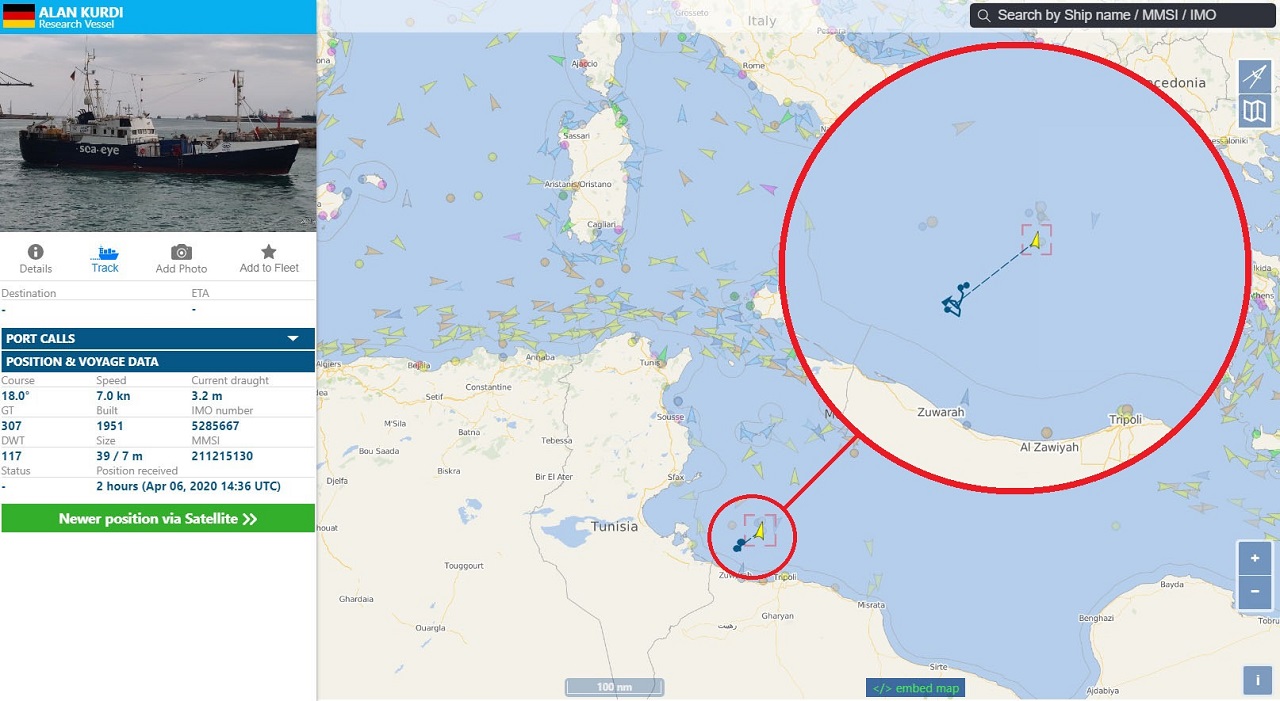Click the Add to Fleet star

point(268,252)
